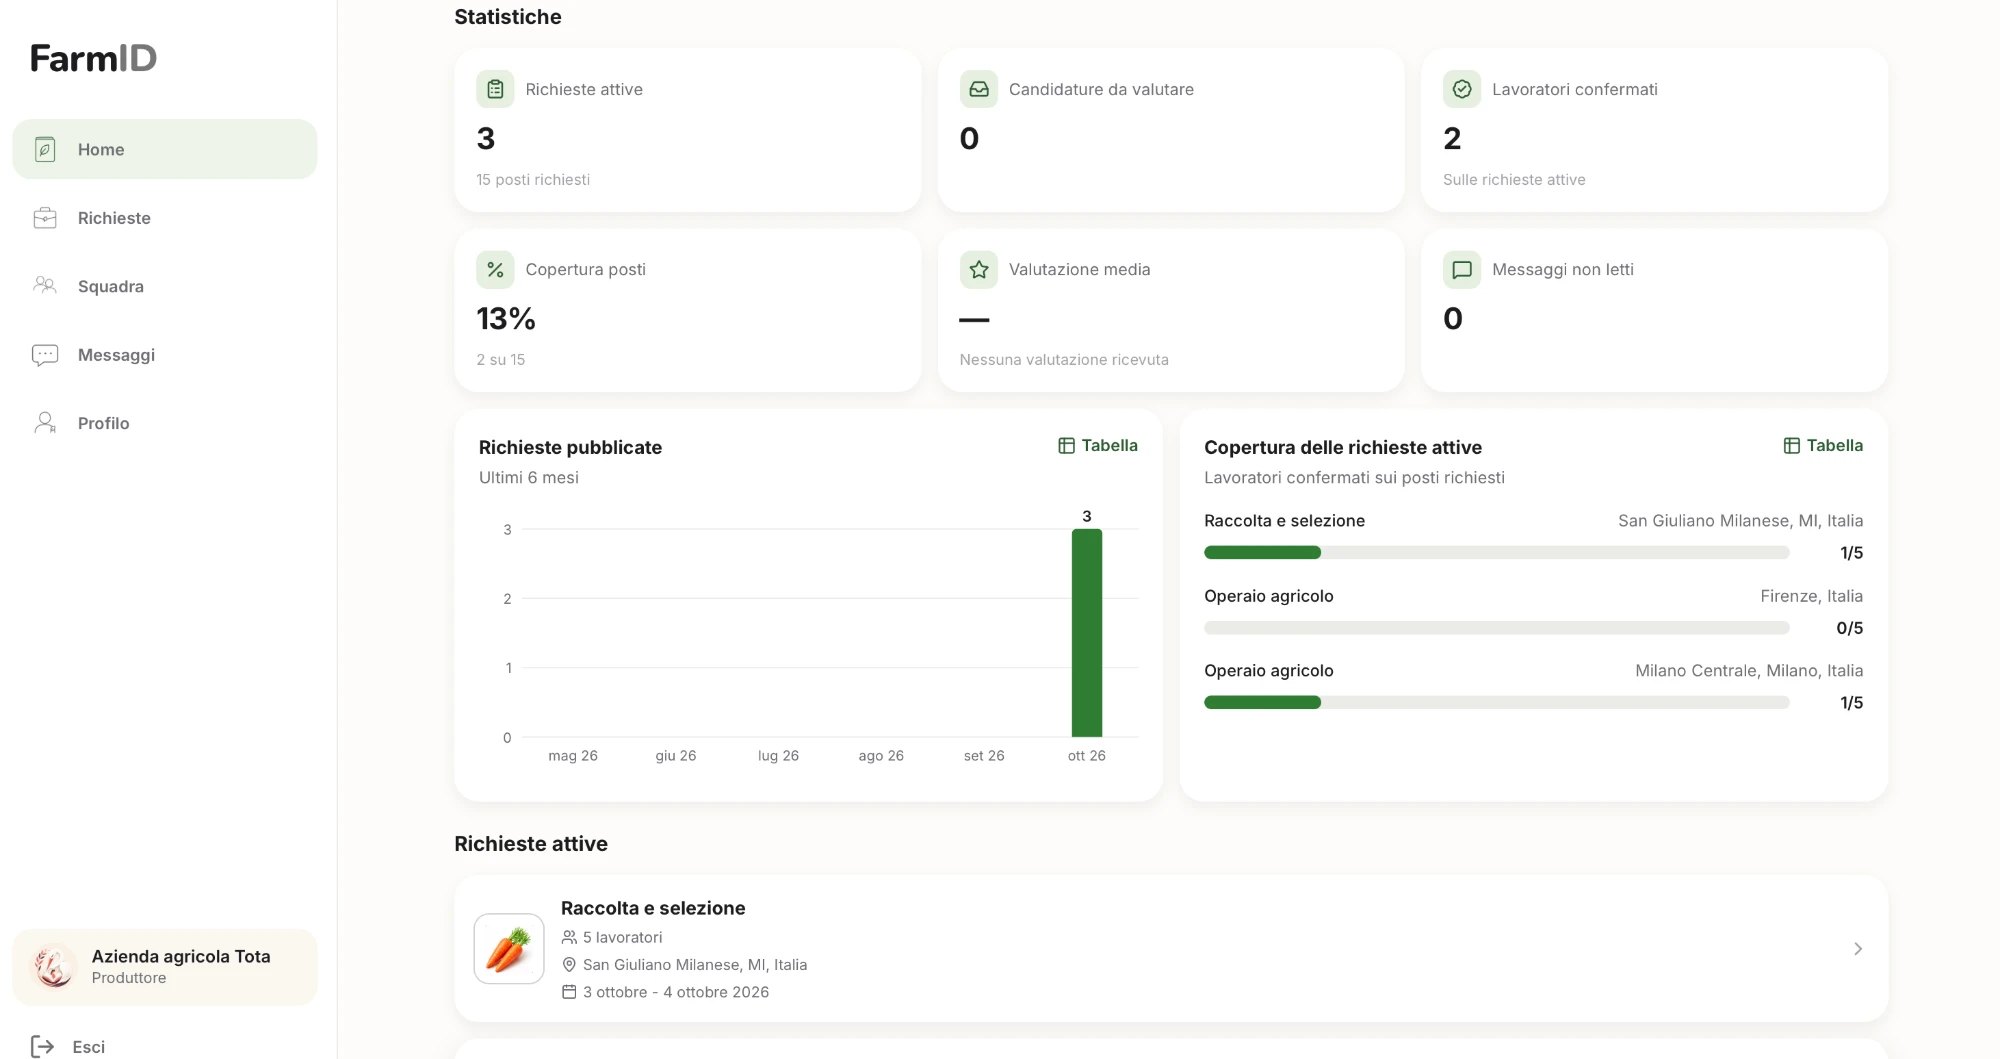2000x1059 pixels.
Task: Click the green ott 26 bar in chart
Action: click(x=1087, y=633)
